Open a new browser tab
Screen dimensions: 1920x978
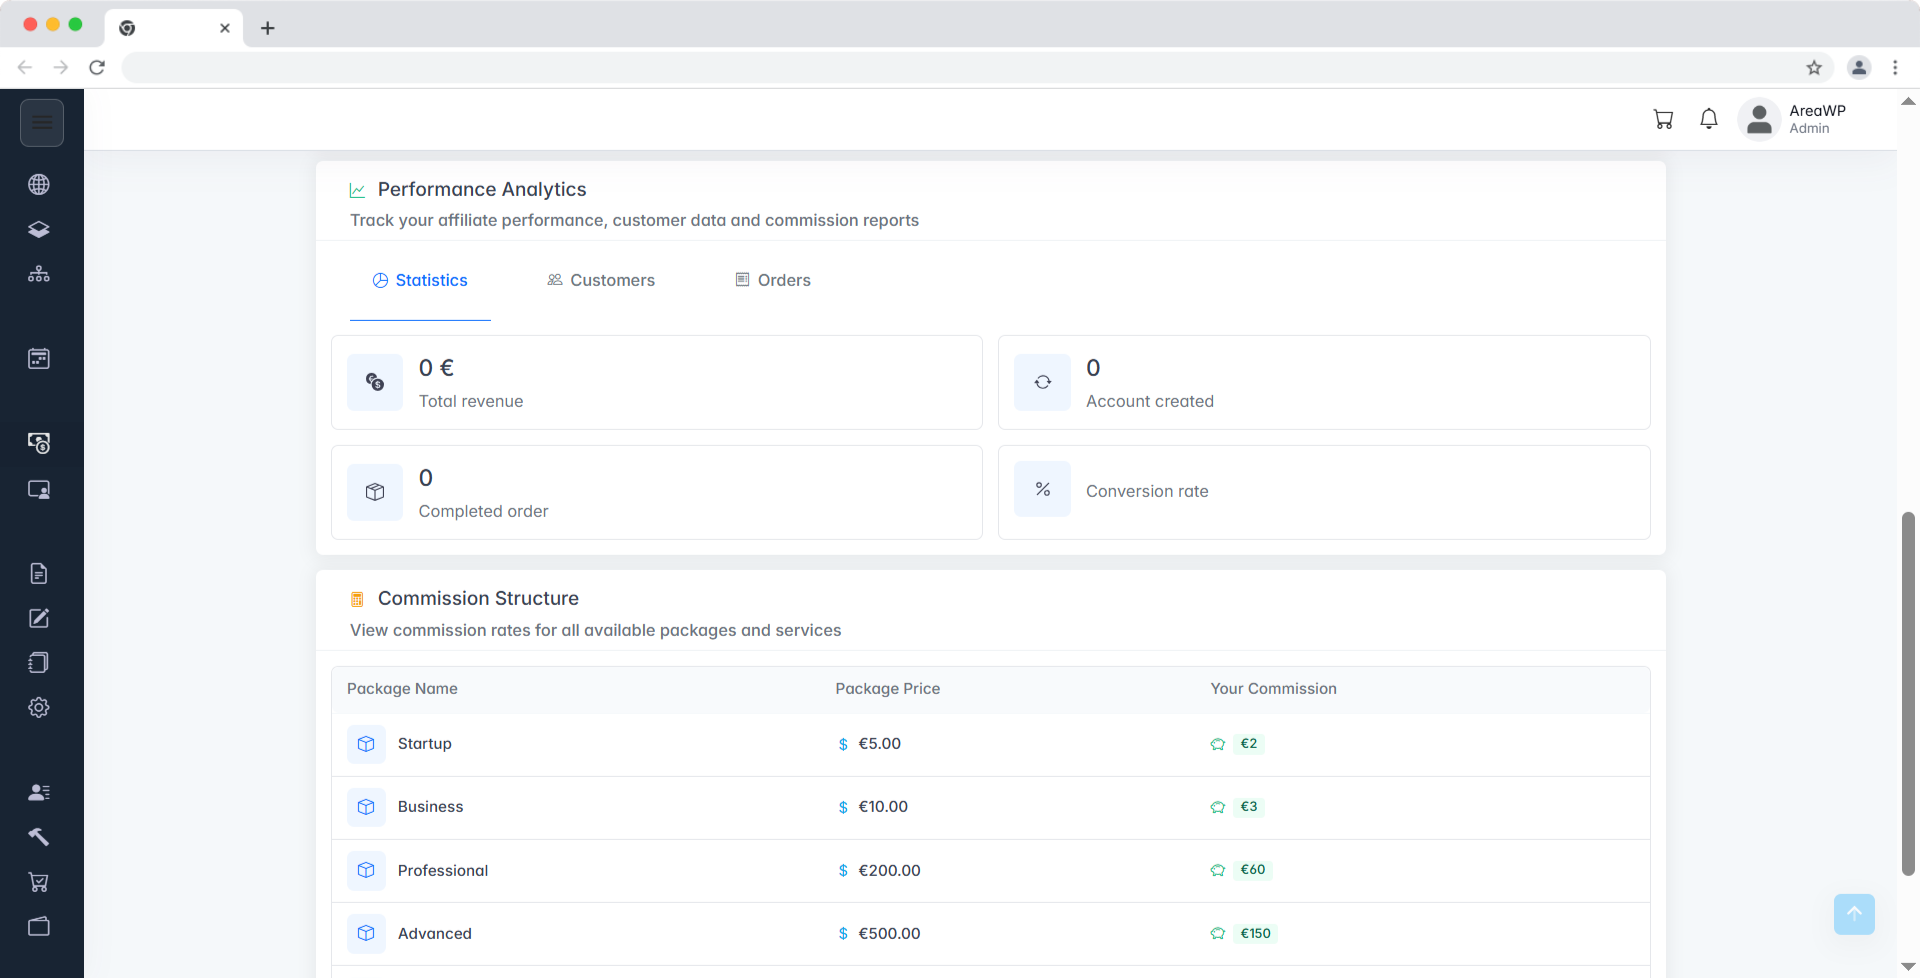tap(267, 28)
